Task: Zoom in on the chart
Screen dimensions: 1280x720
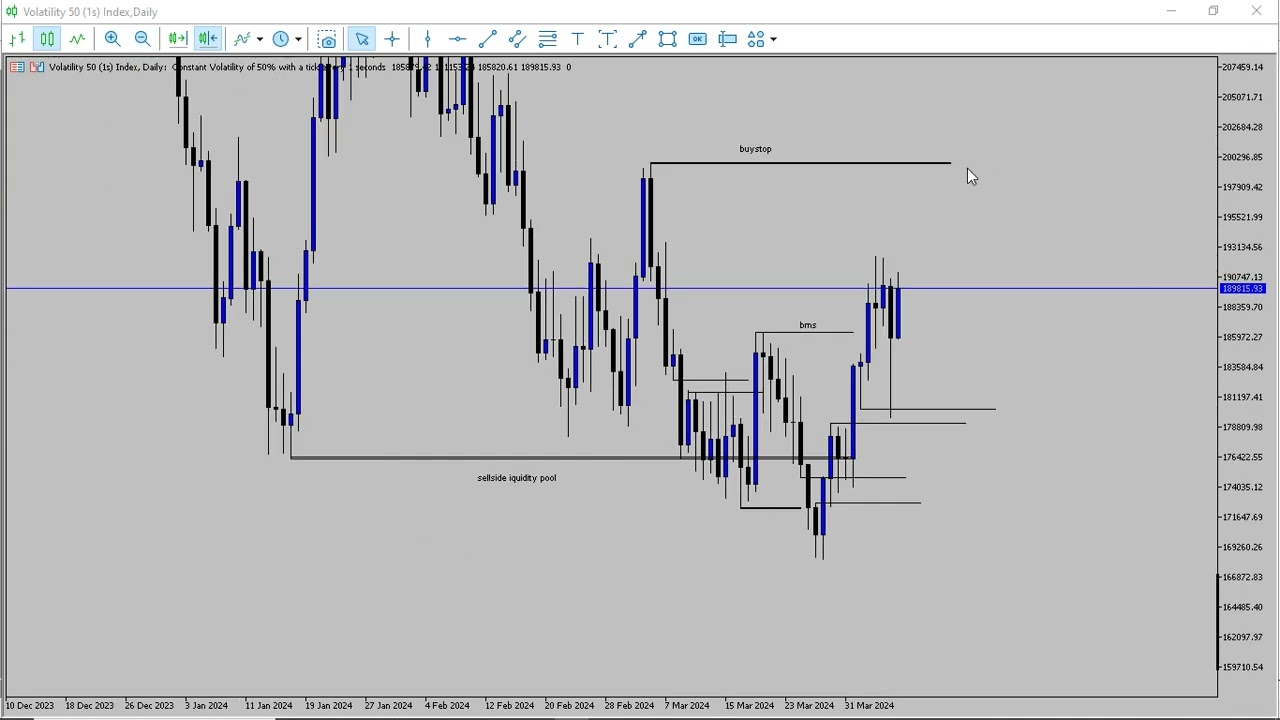Action: [x=113, y=39]
